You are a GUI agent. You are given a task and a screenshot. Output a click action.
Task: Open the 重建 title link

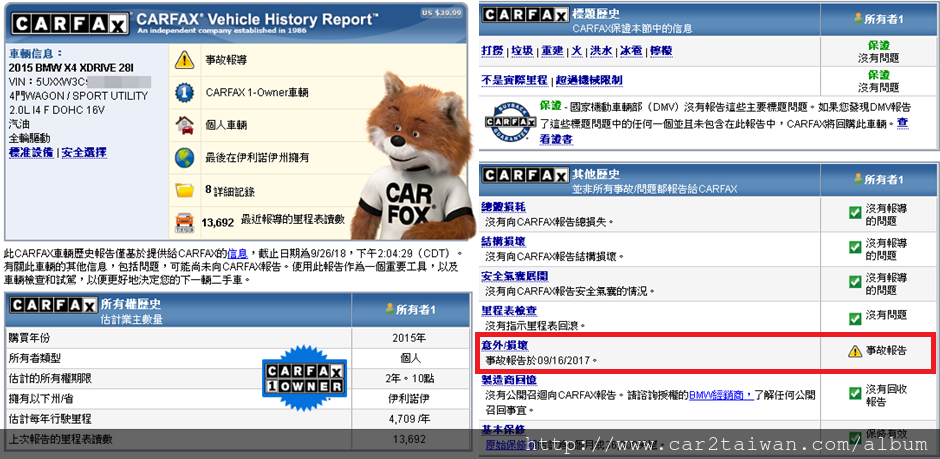point(553,52)
